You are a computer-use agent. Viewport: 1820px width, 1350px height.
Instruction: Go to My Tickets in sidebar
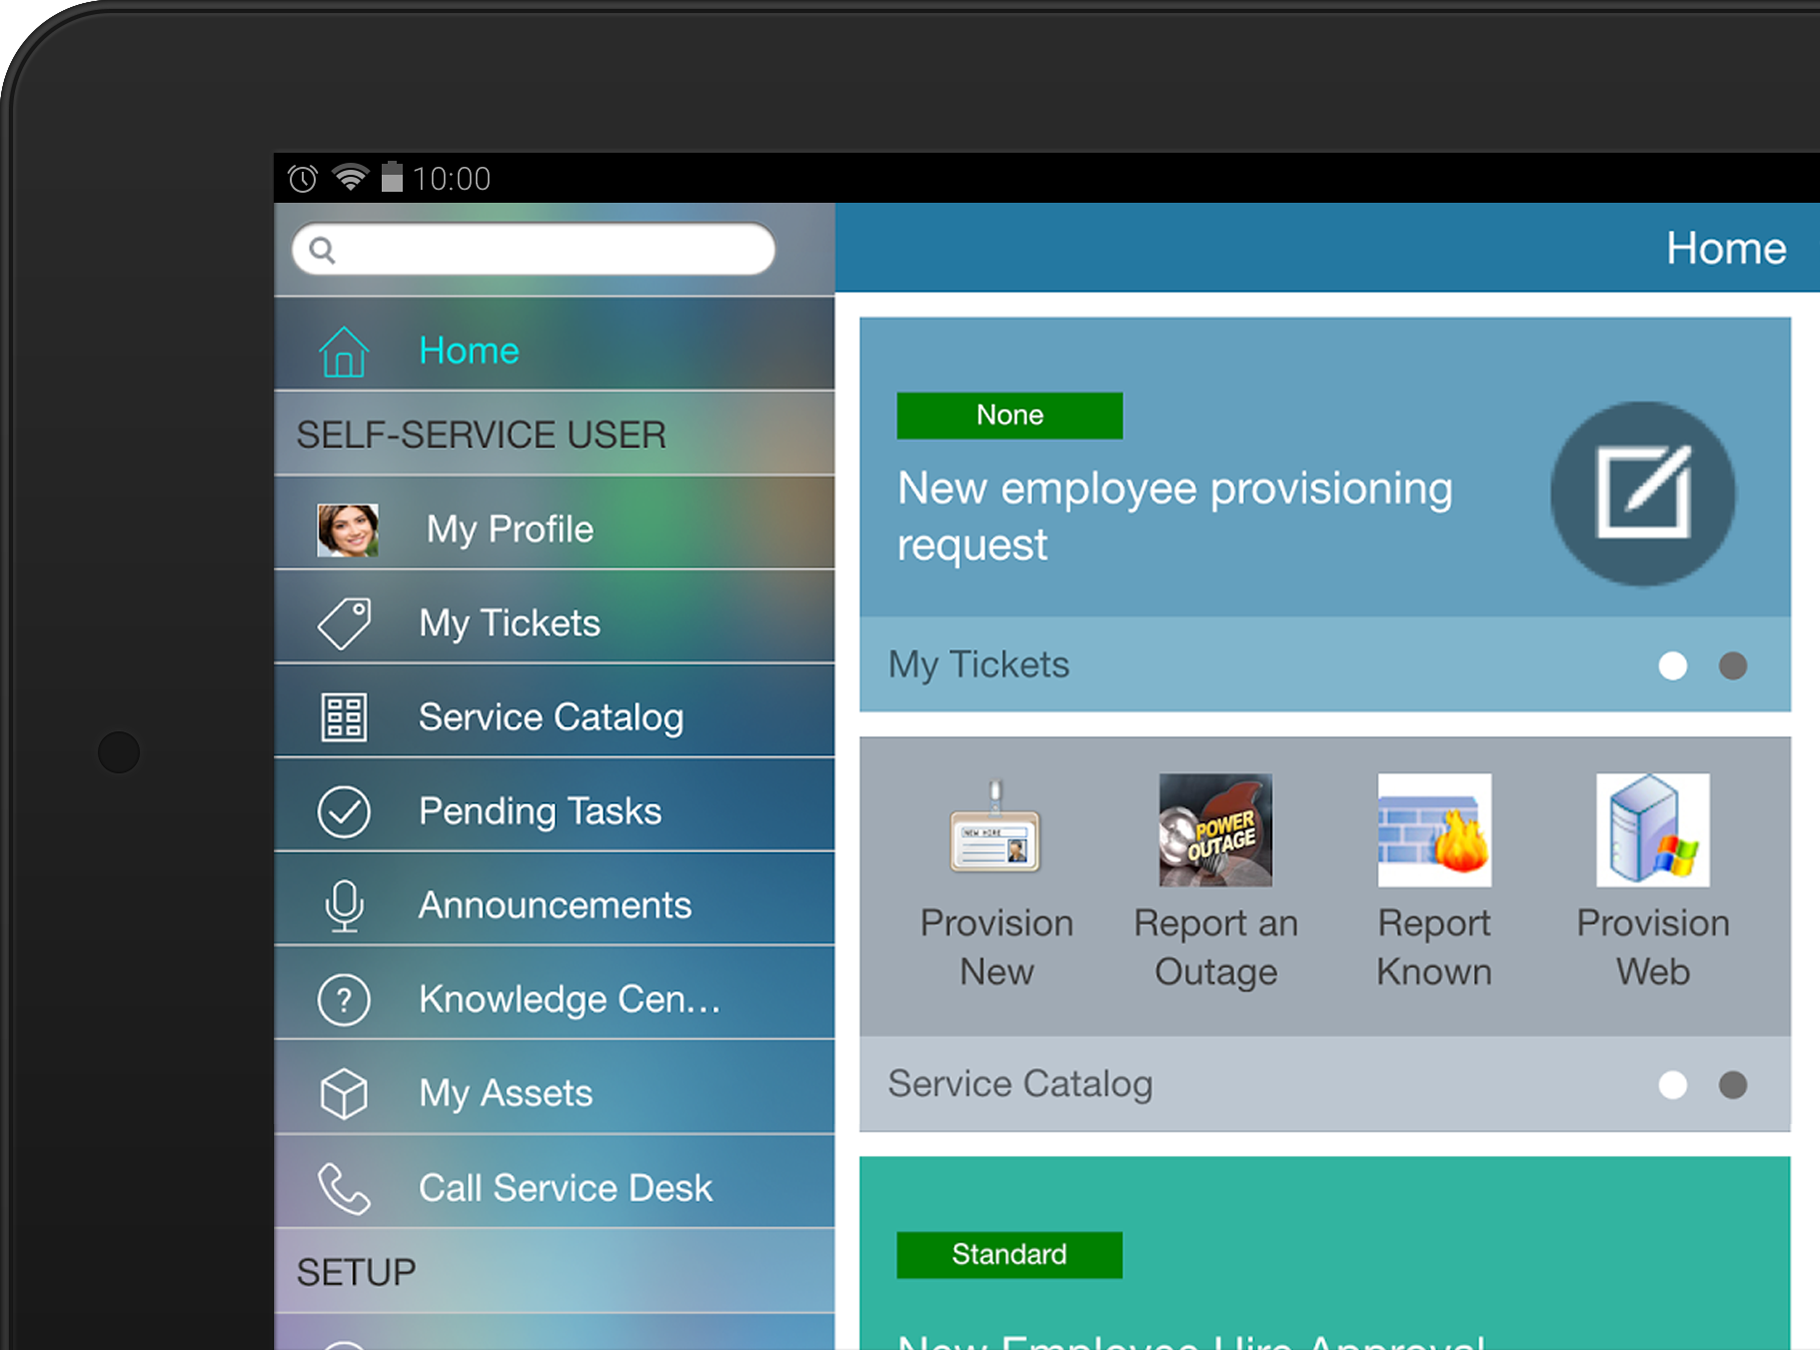[x=554, y=617]
